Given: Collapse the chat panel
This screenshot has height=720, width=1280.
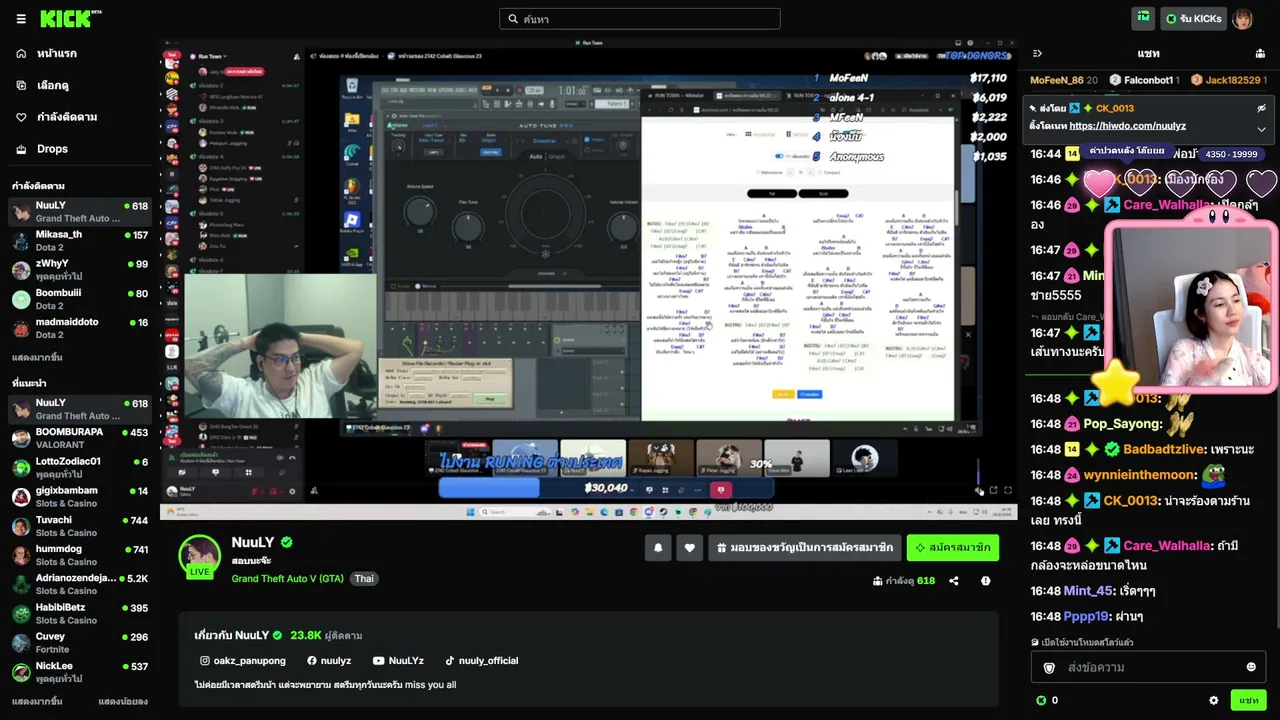Looking at the screenshot, I should point(1037,53).
